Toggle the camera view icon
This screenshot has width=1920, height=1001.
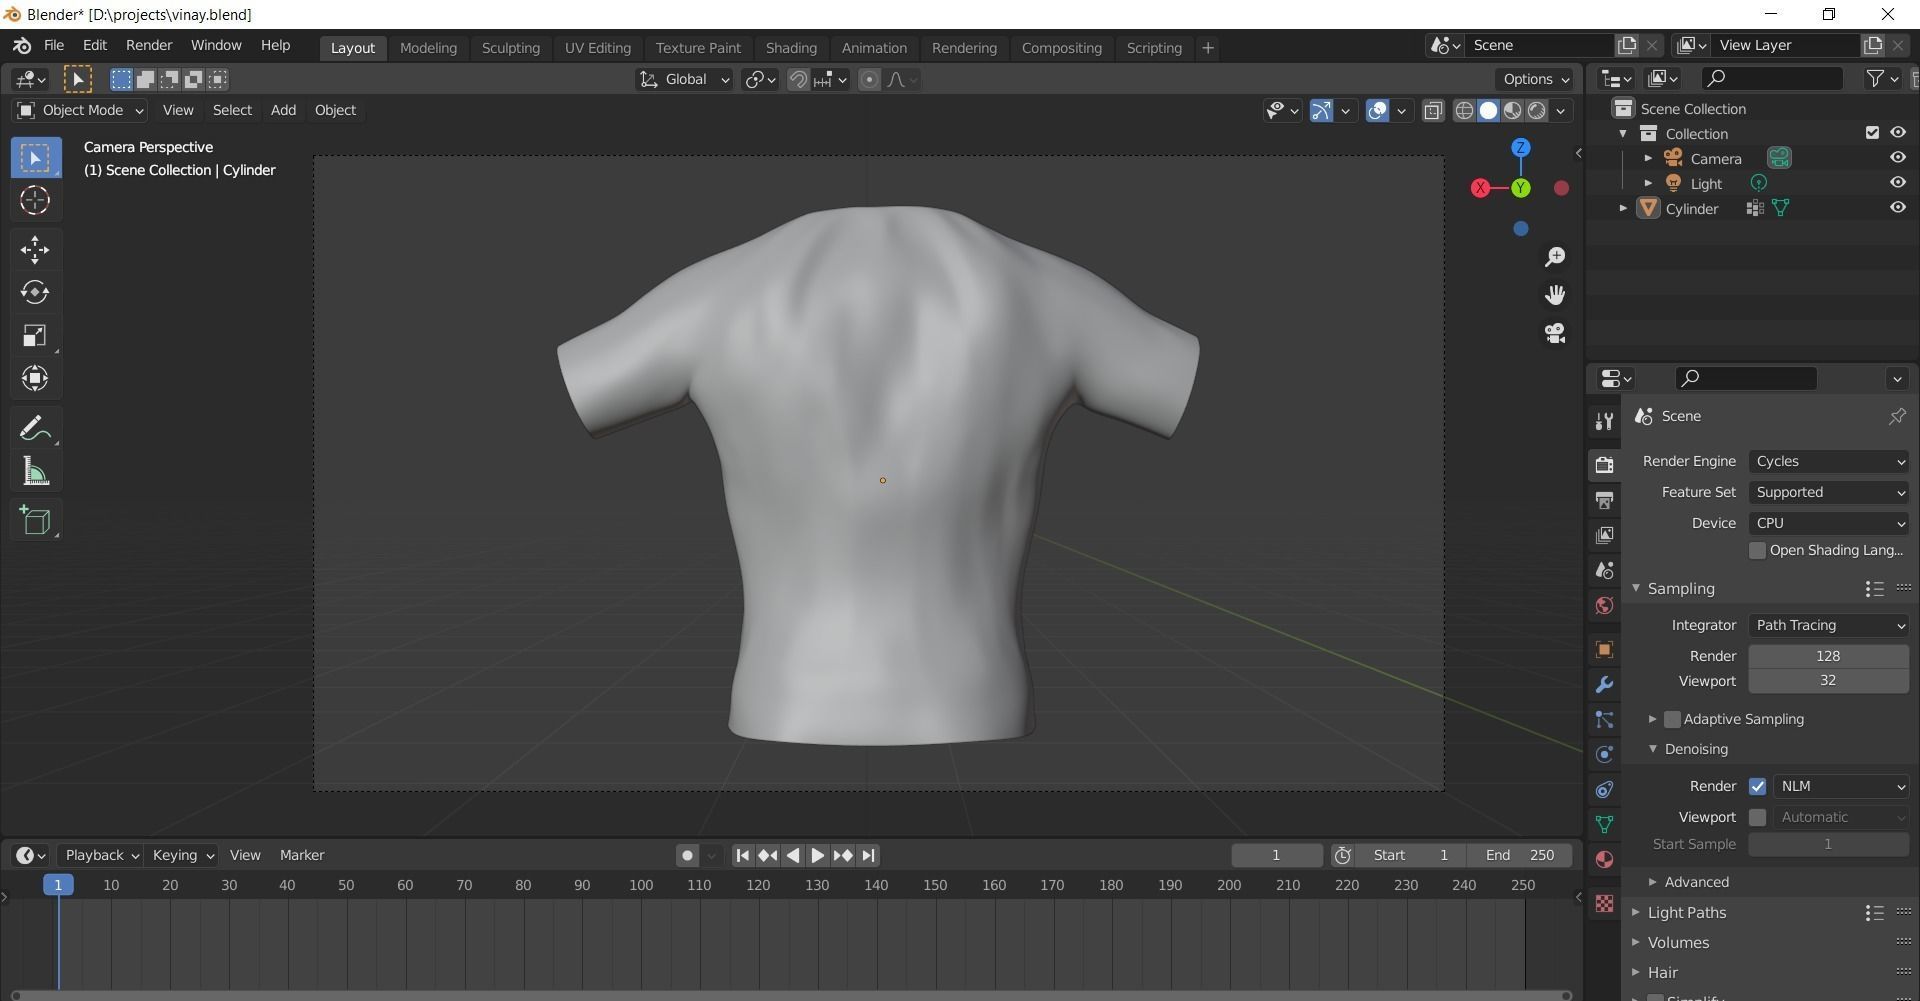click(x=1555, y=333)
